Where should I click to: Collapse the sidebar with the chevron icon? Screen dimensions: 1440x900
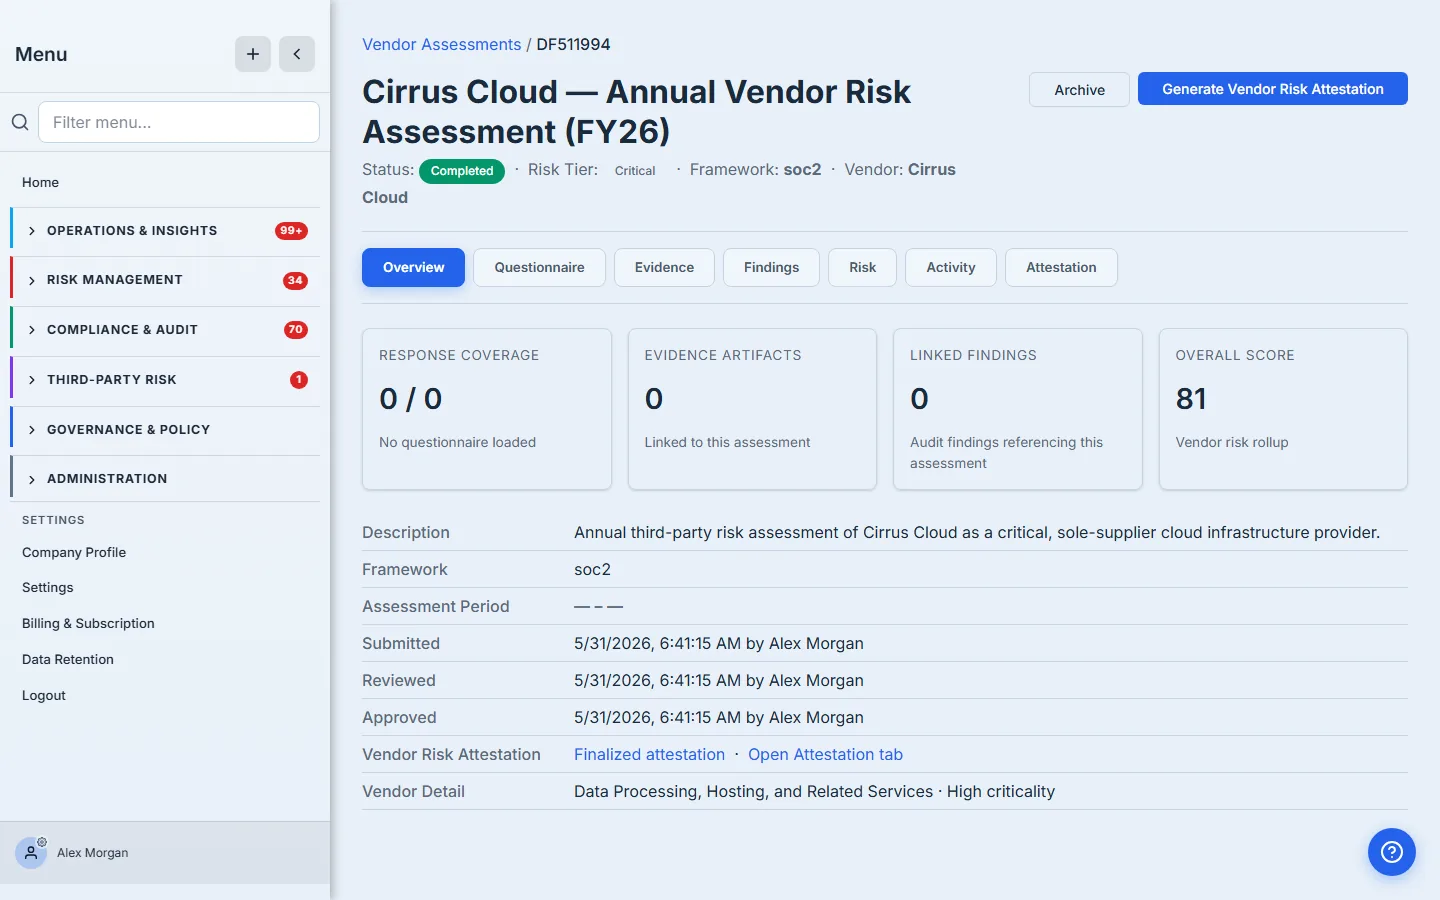click(x=297, y=54)
